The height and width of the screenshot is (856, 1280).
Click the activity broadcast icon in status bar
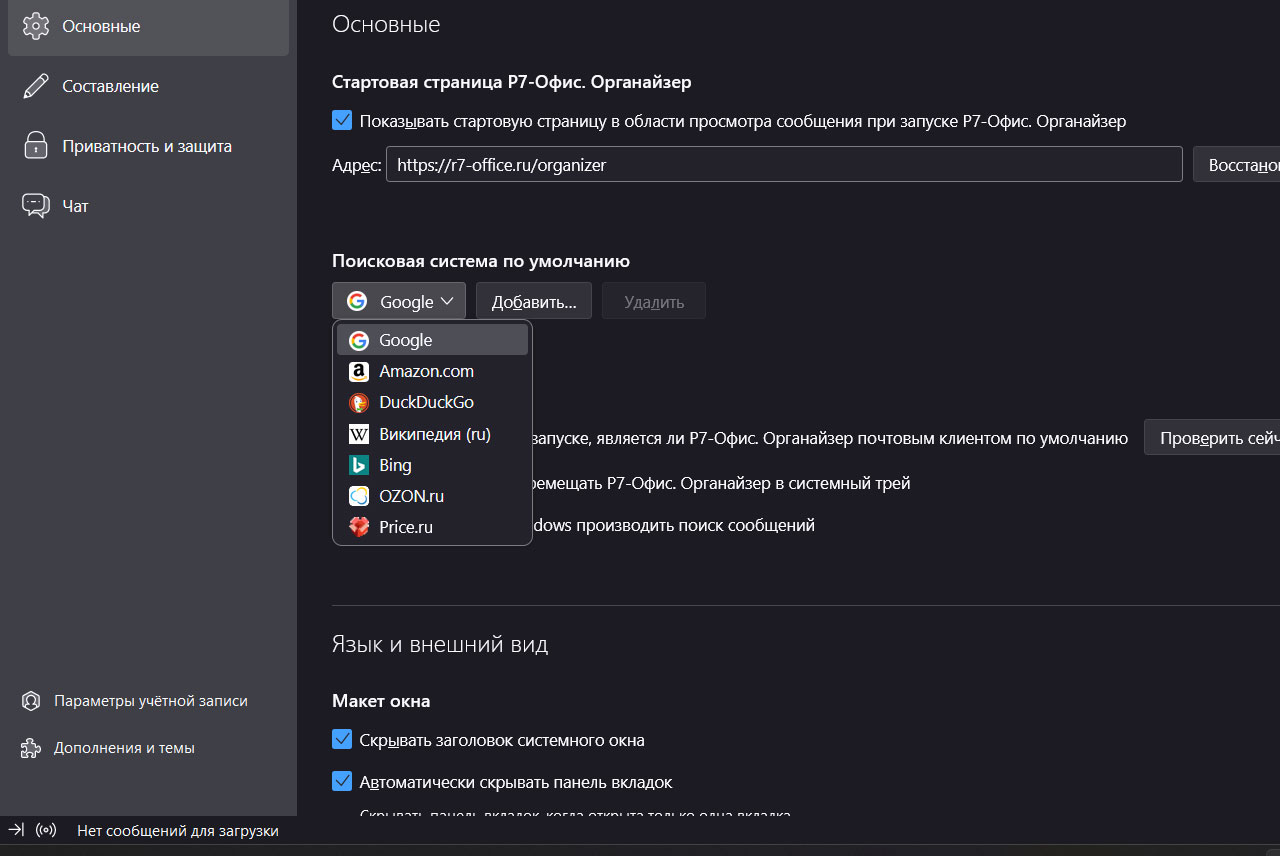pyautogui.click(x=45, y=830)
